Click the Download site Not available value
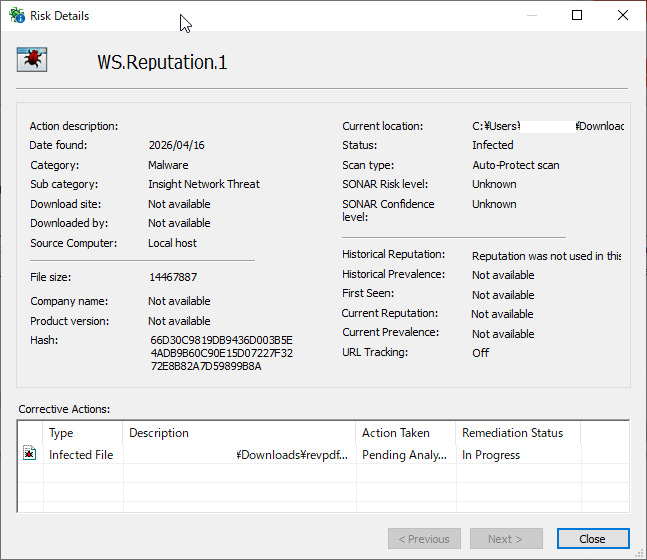 click(179, 204)
